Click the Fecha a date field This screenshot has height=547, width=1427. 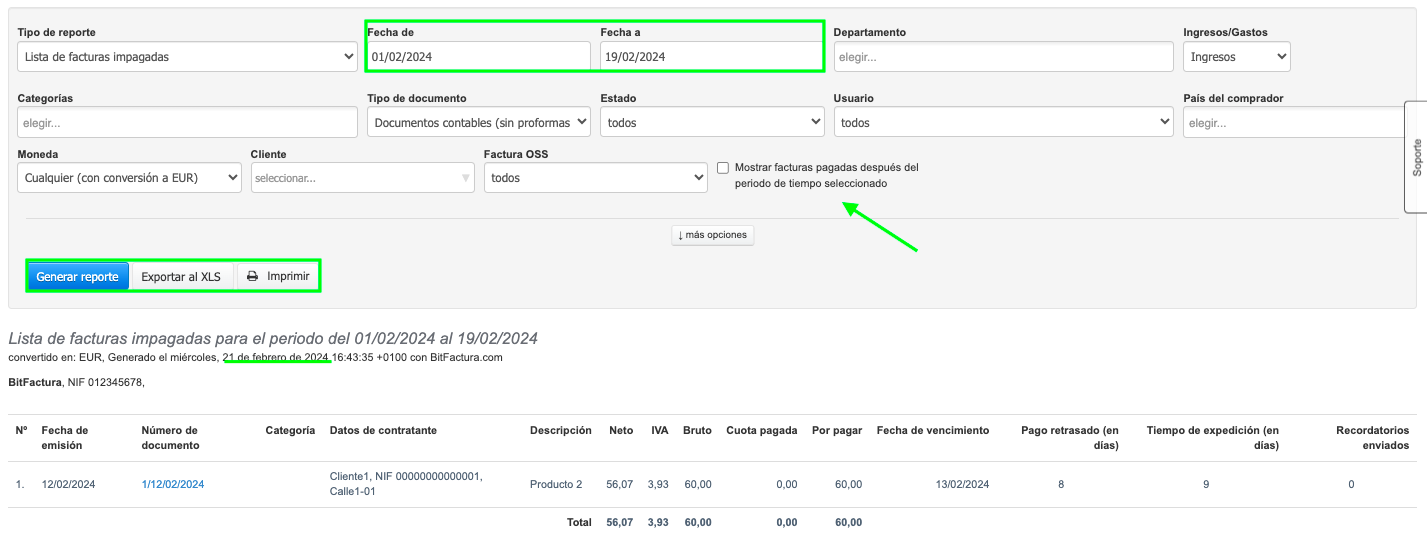pos(710,57)
